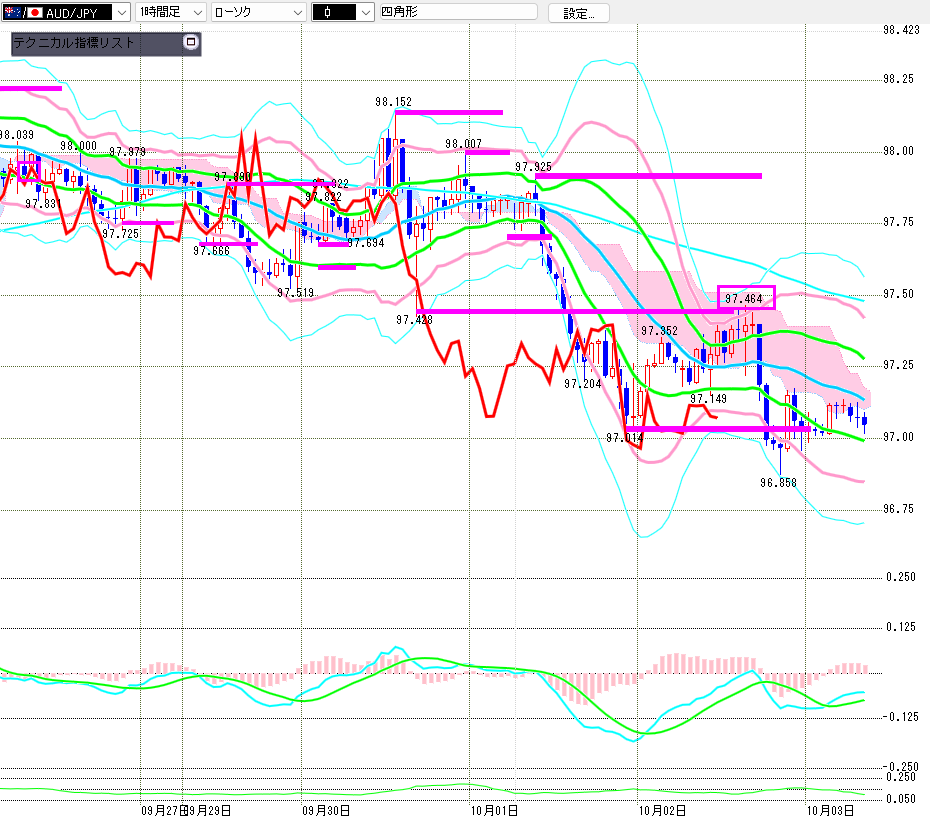Click the 10月01日 date axis label

click(x=491, y=811)
